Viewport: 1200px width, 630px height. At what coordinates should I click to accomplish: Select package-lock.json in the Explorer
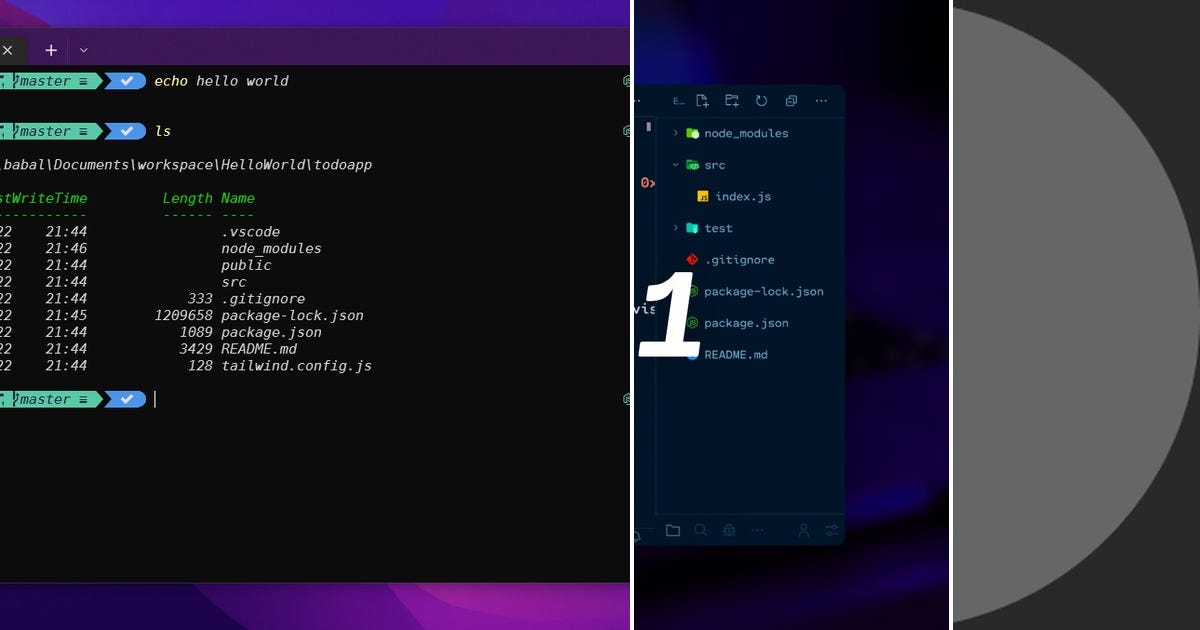click(x=764, y=291)
